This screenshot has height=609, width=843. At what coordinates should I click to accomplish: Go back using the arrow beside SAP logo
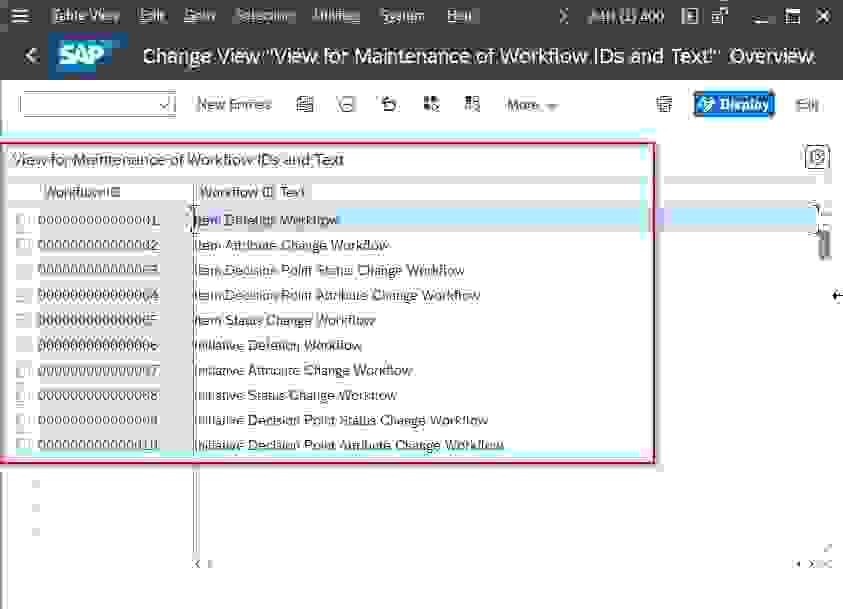pyautogui.click(x=32, y=55)
